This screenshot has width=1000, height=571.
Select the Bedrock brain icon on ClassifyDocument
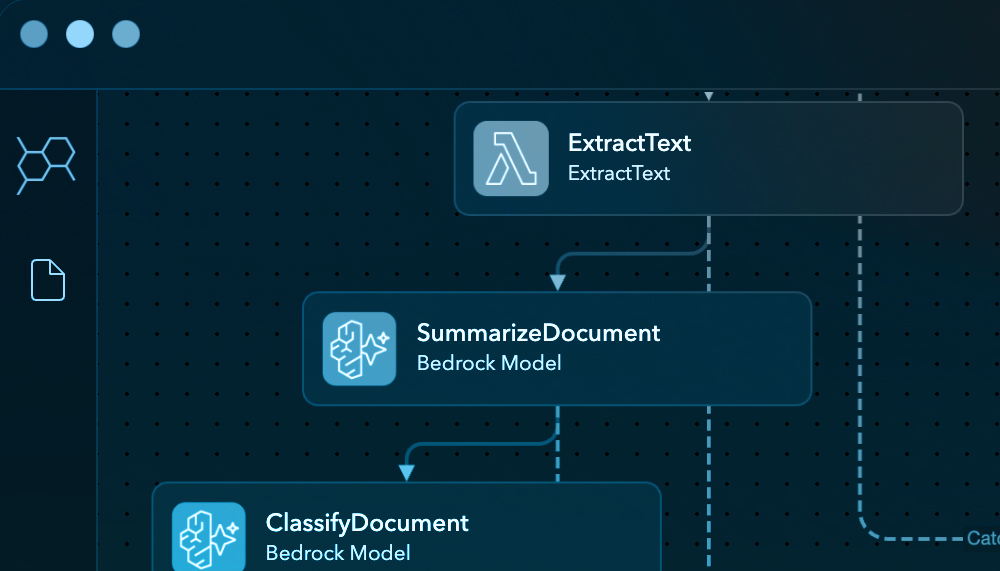[x=209, y=537]
